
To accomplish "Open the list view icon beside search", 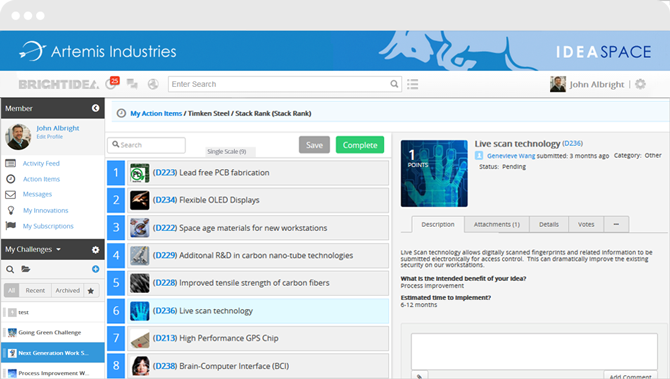I will 412,84.
